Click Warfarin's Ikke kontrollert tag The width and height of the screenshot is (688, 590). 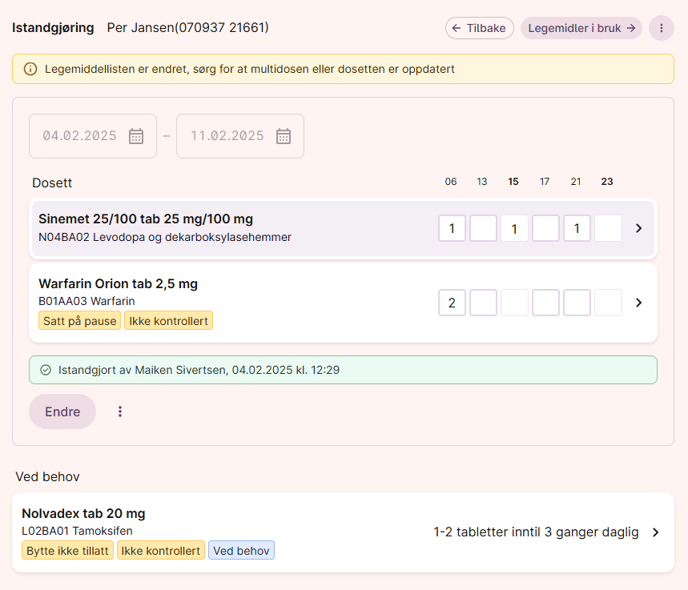click(168, 321)
